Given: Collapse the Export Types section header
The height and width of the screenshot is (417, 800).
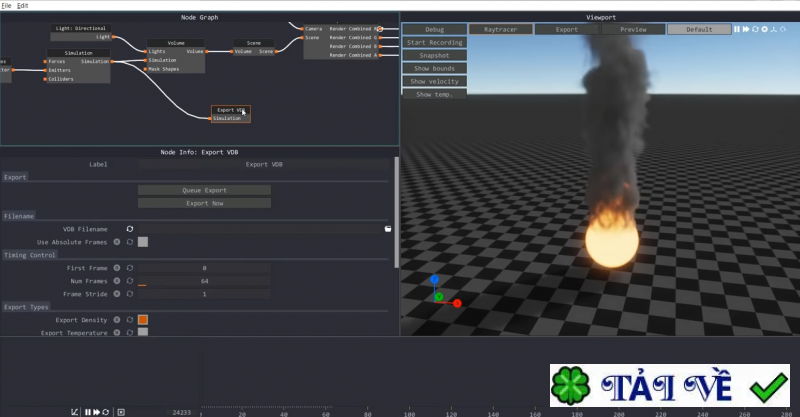Looking at the screenshot, I should coord(28,307).
